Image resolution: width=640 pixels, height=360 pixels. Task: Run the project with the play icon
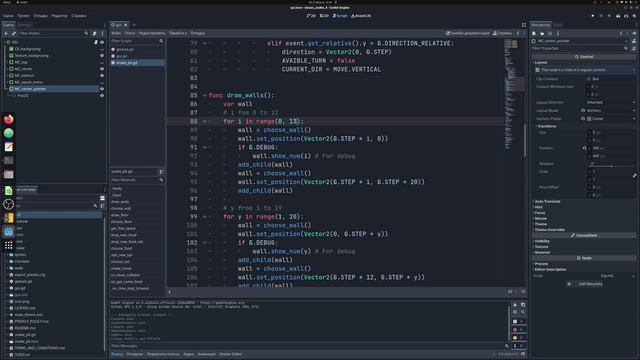click(x=593, y=16)
